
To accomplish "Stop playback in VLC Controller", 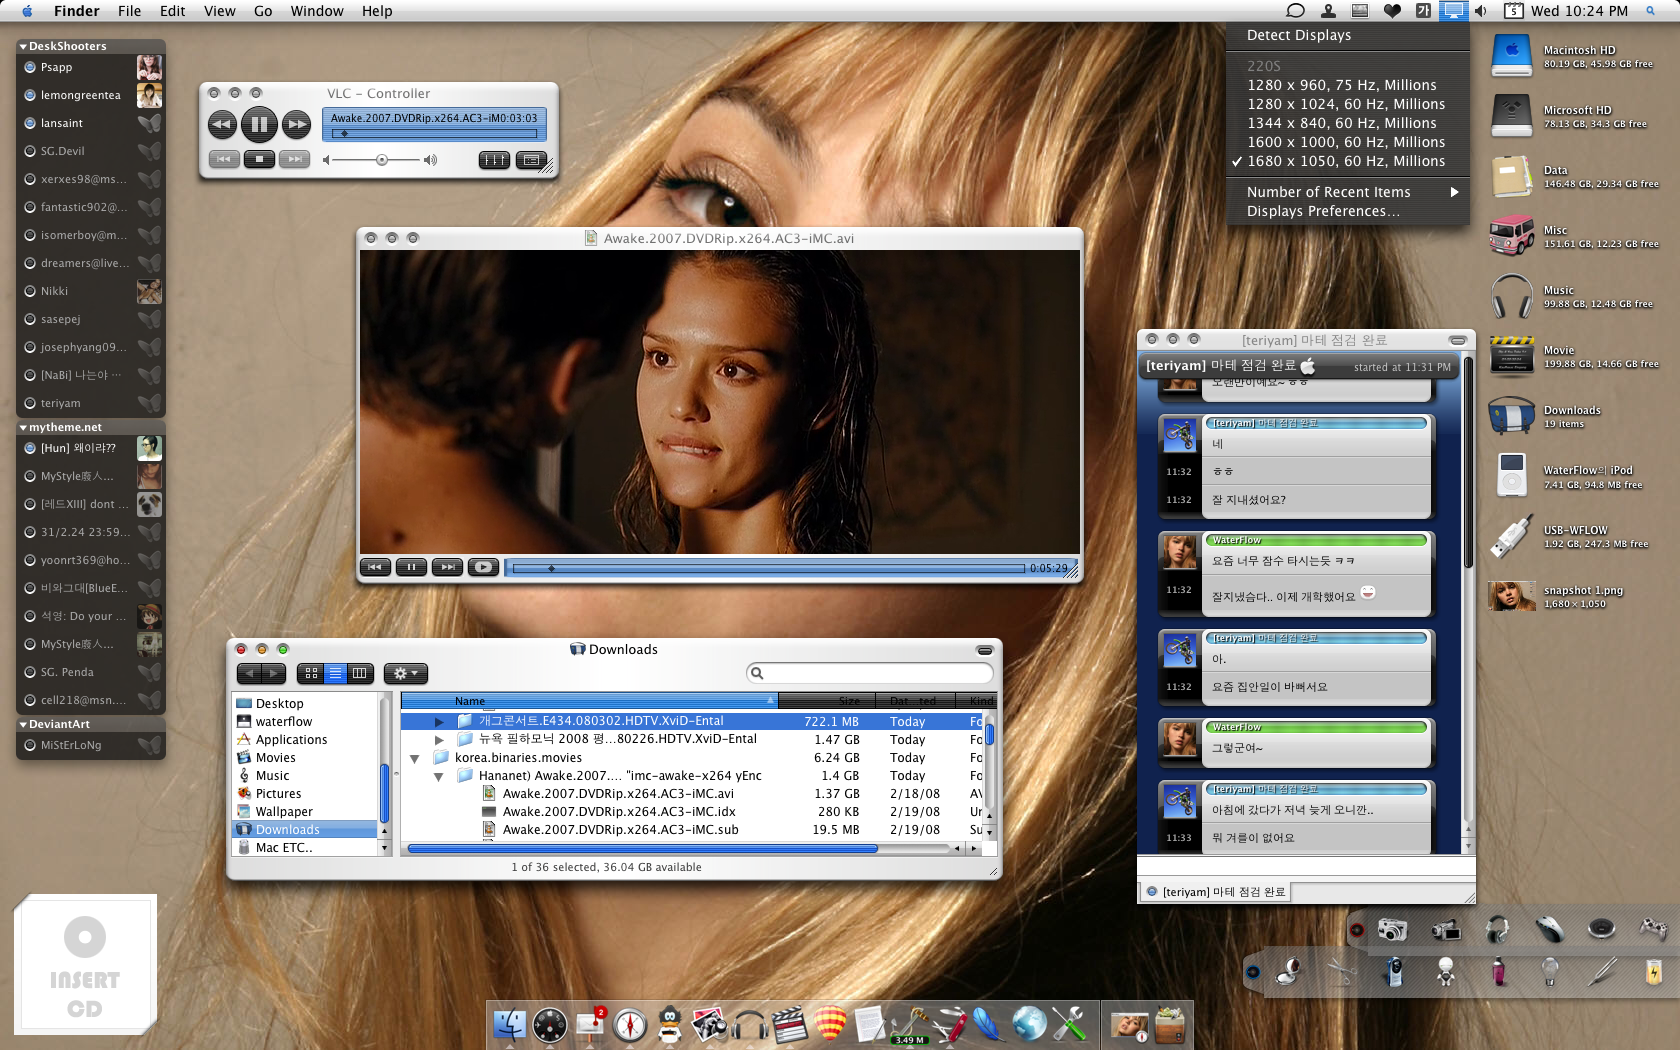I will pos(259,159).
